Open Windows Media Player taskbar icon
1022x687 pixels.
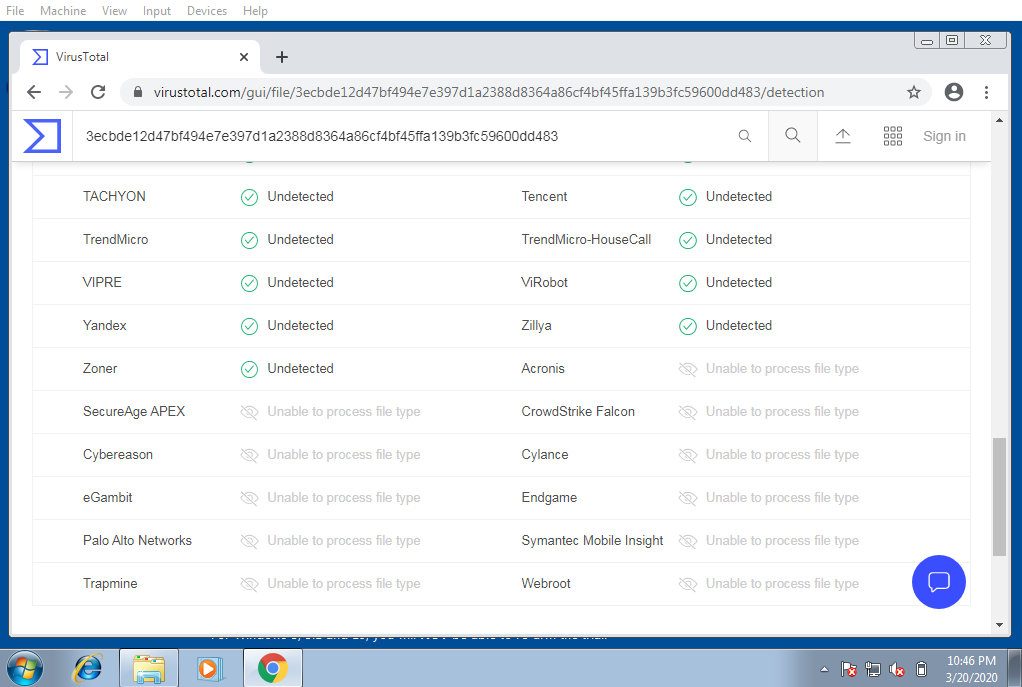(210, 668)
